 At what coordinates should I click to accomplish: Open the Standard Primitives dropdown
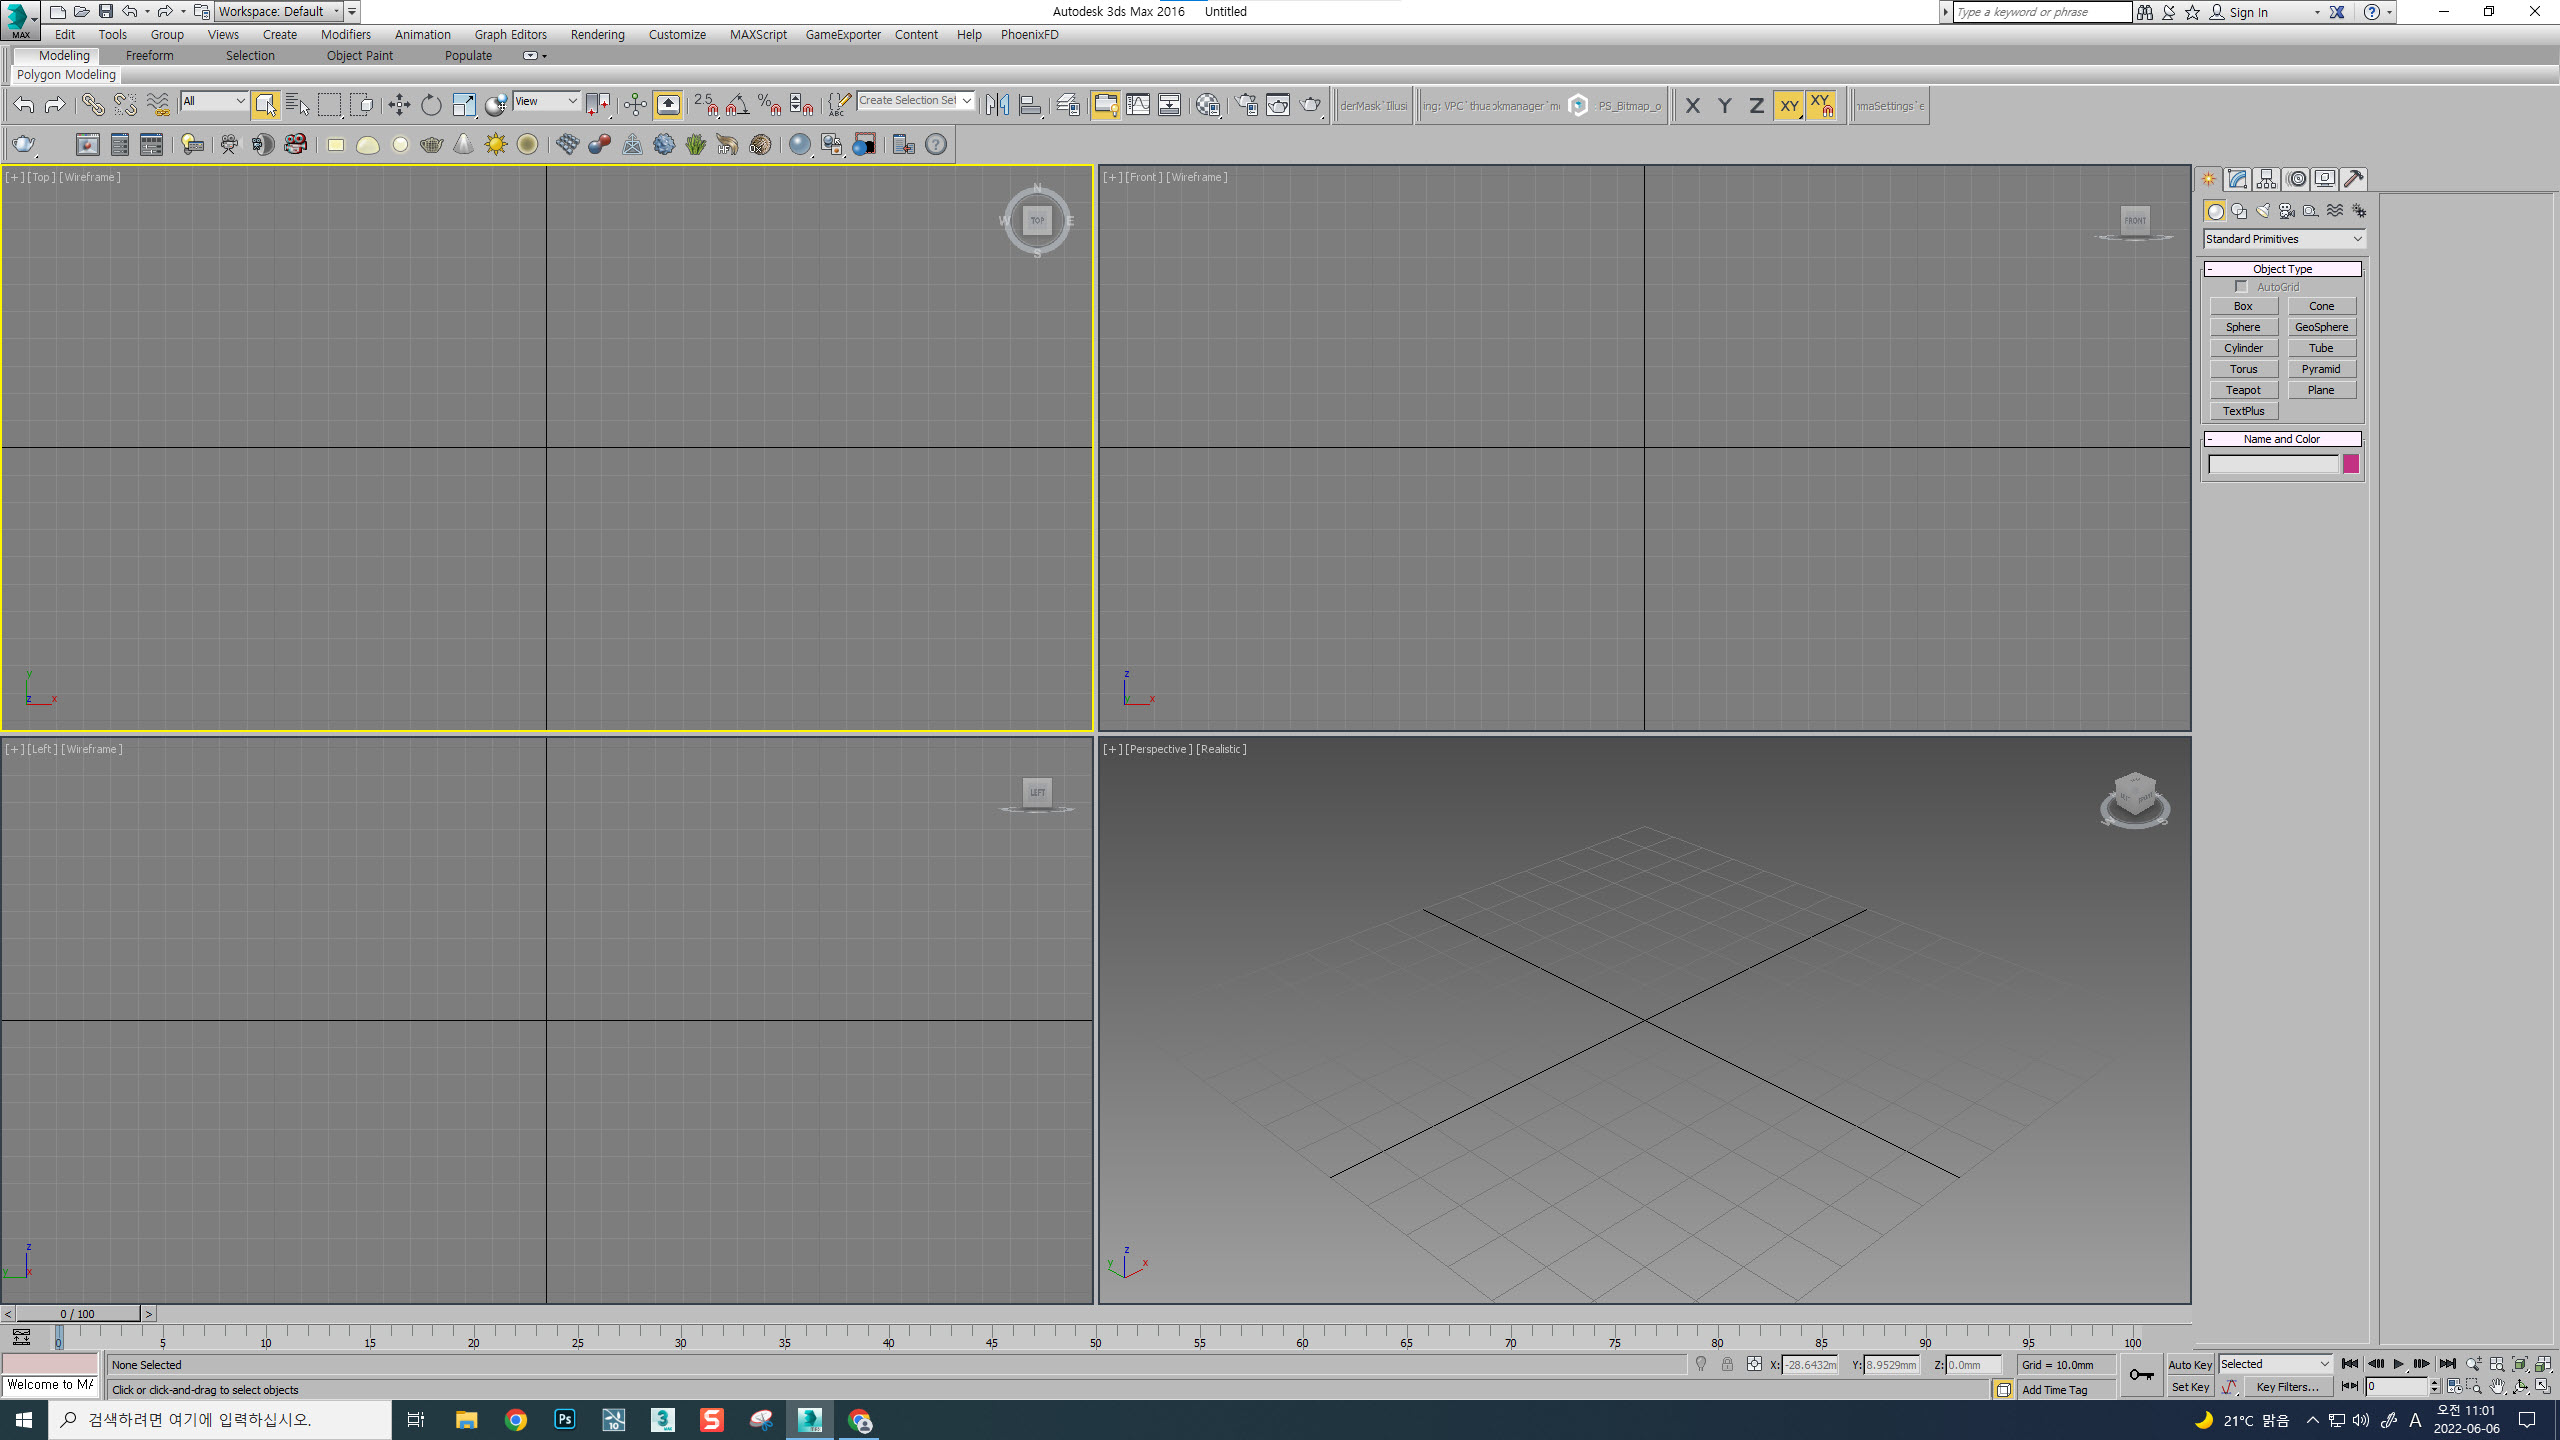coord(2284,239)
